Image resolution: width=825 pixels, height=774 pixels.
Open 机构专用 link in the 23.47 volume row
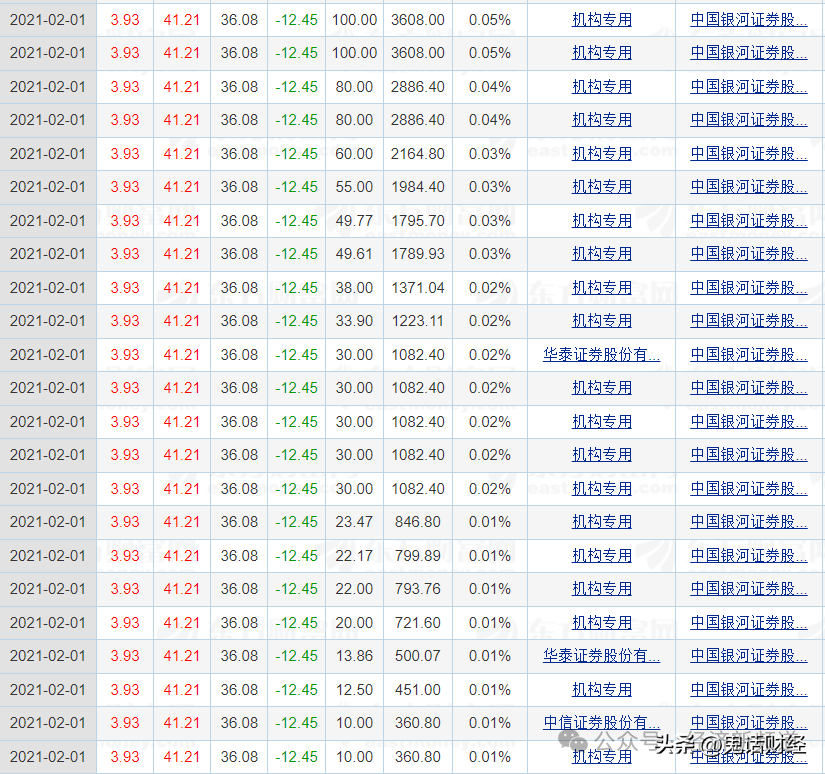pos(602,521)
